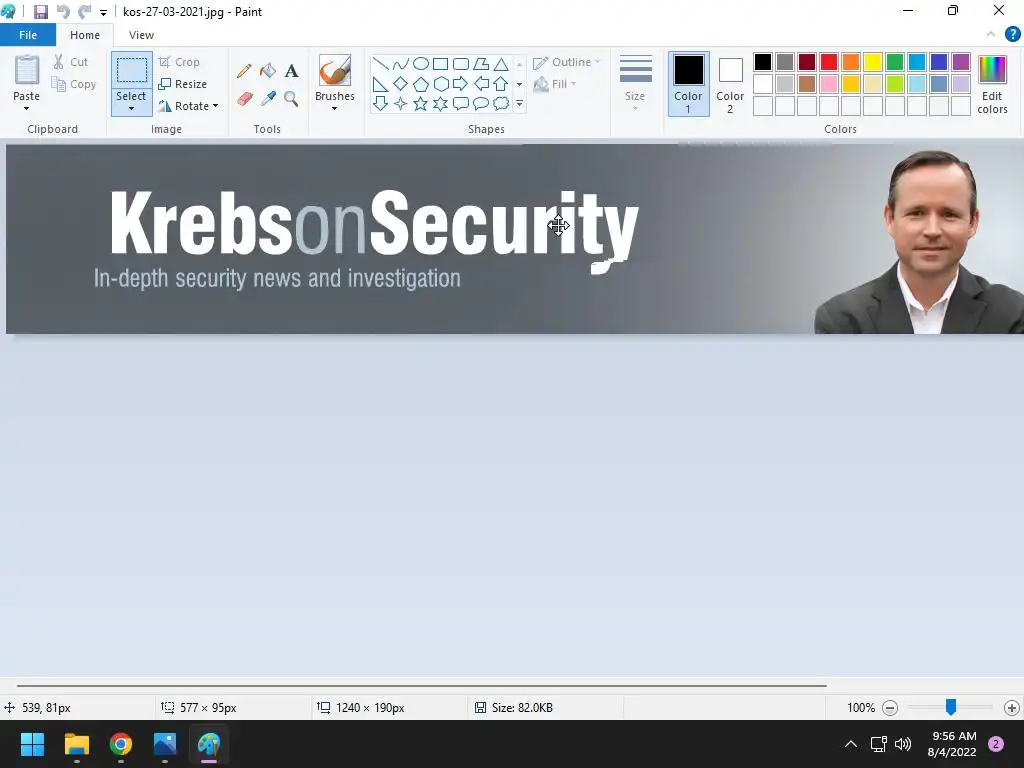Click the volume speaker tray icon
Image resolution: width=1024 pixels, height=768 pixels.
click(x=903, y=744)
